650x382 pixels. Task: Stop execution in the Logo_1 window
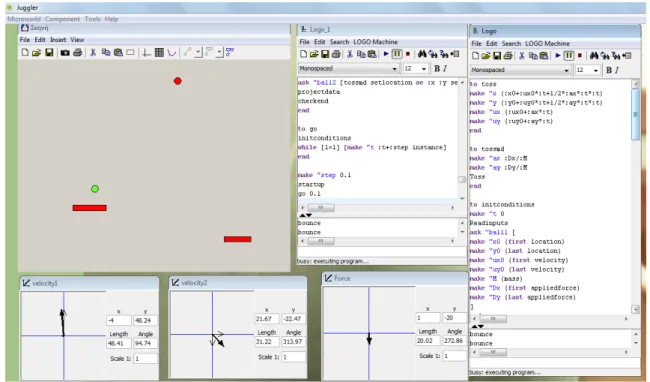click(x=408, y=54)
